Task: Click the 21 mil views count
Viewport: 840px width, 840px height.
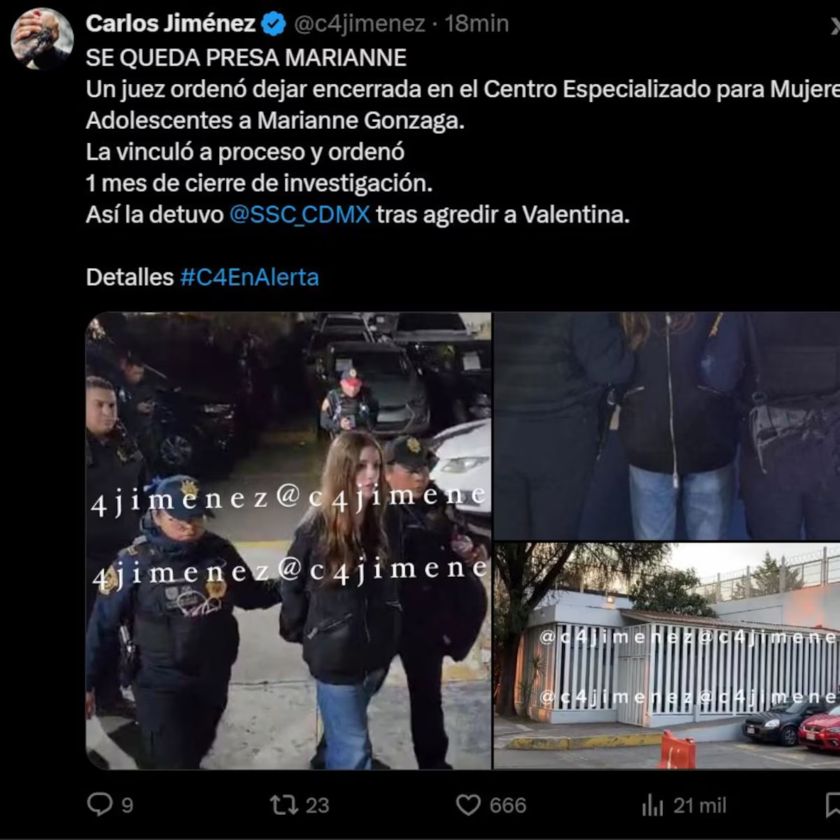Action: [x=700, y=806]
